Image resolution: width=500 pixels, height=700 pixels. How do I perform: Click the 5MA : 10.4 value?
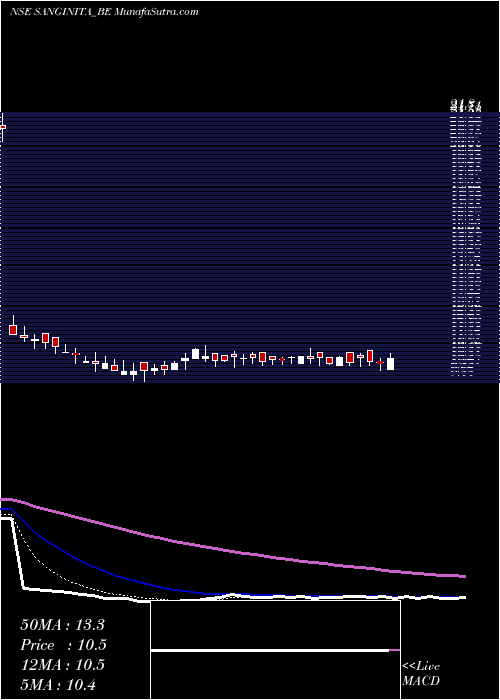click(58, 684)
